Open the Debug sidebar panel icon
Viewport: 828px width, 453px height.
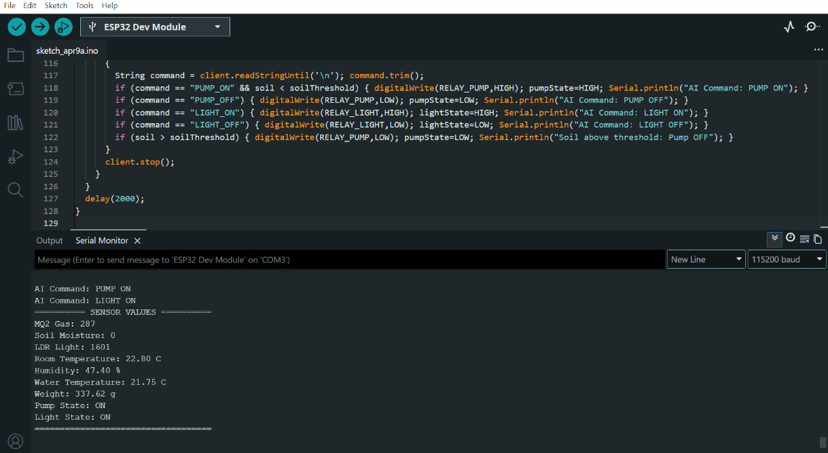tap(15, 156)
